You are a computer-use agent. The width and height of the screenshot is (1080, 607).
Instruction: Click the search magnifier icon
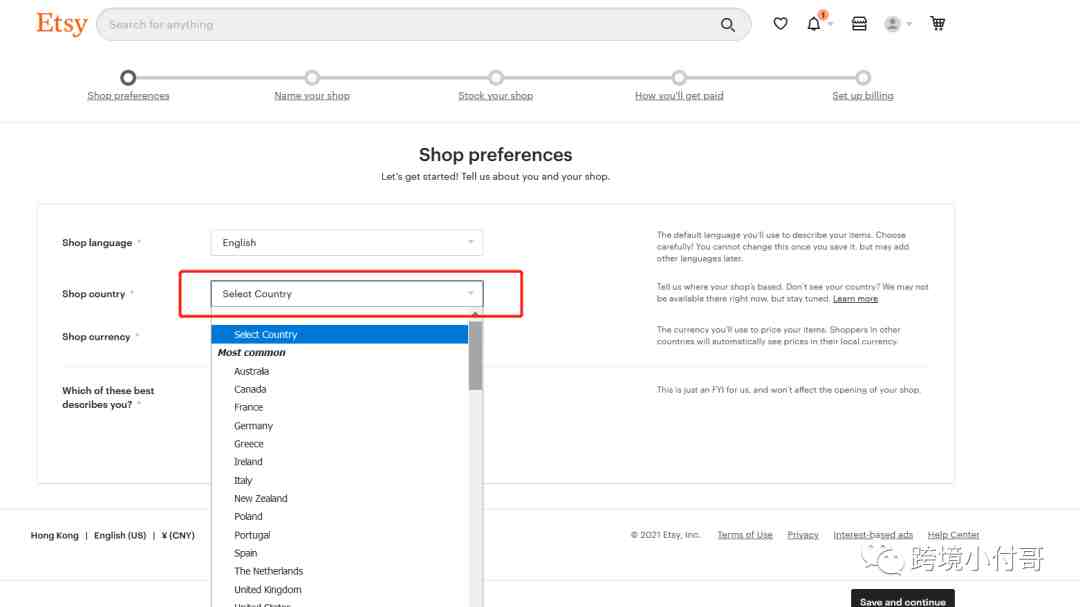tap(727, 25)
